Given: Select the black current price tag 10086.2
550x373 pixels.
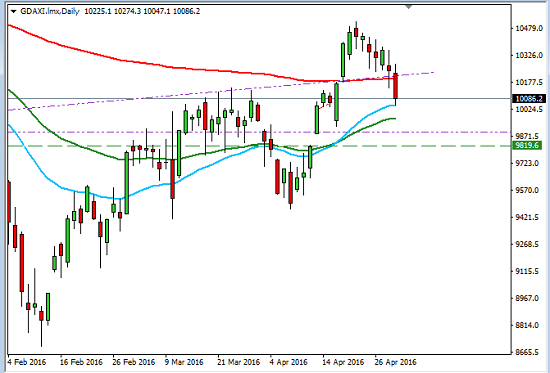Looking at the screenshot, I should (528, 99).
